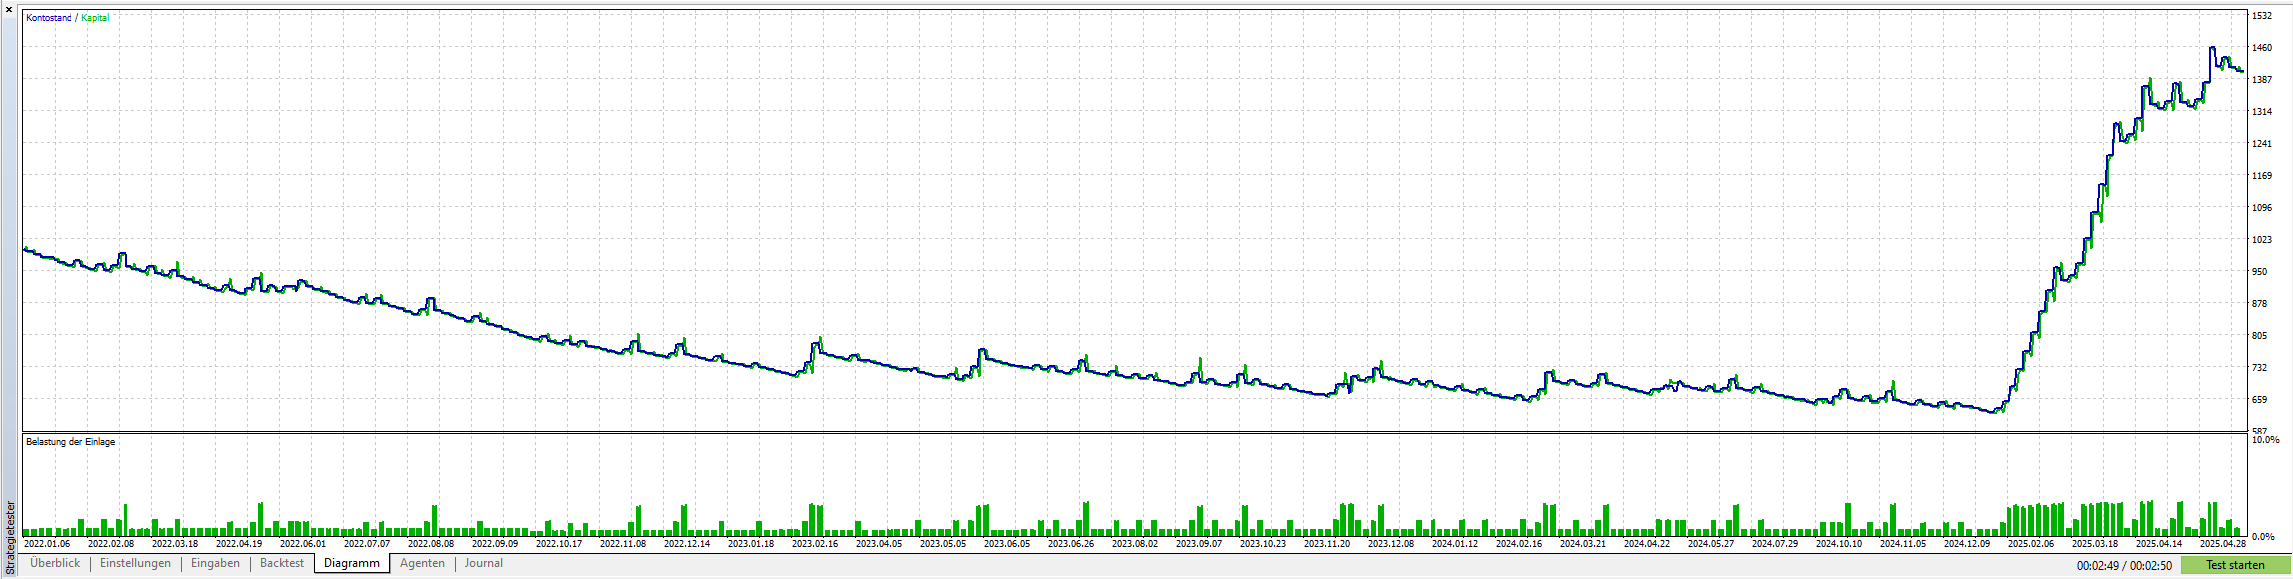Screen dimensions: 2293x579
Task: Click the 1169 axis value
Action: click(2260, 176)
